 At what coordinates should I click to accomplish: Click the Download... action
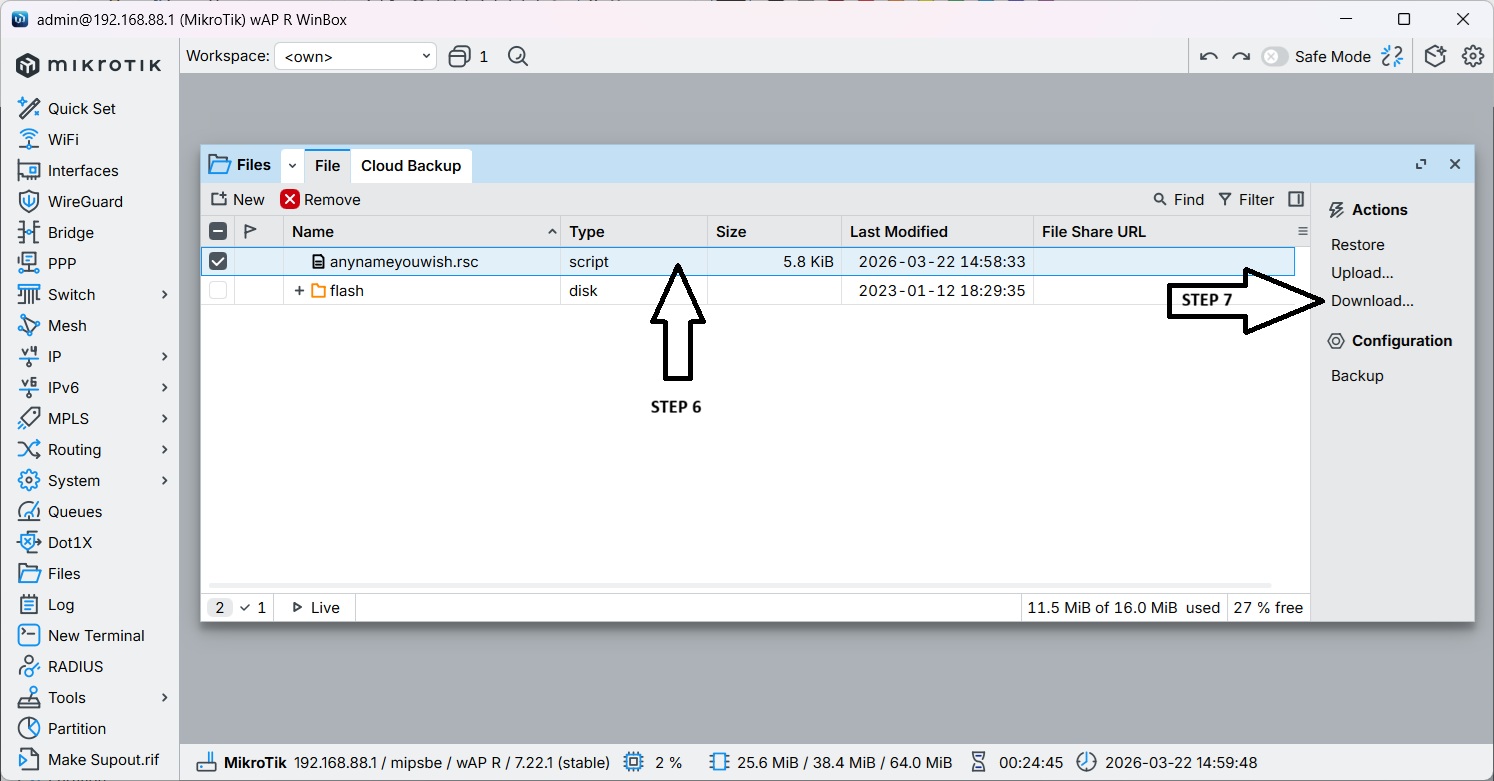pyautogui.click(x=1372, y=300)
